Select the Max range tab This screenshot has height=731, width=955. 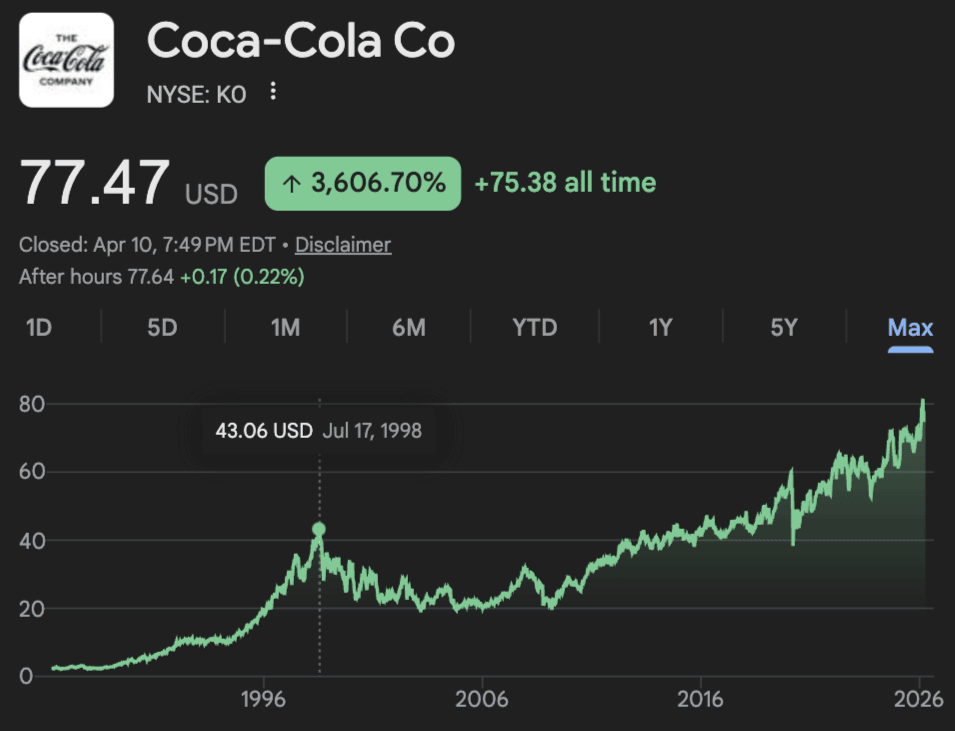[910, 328]
